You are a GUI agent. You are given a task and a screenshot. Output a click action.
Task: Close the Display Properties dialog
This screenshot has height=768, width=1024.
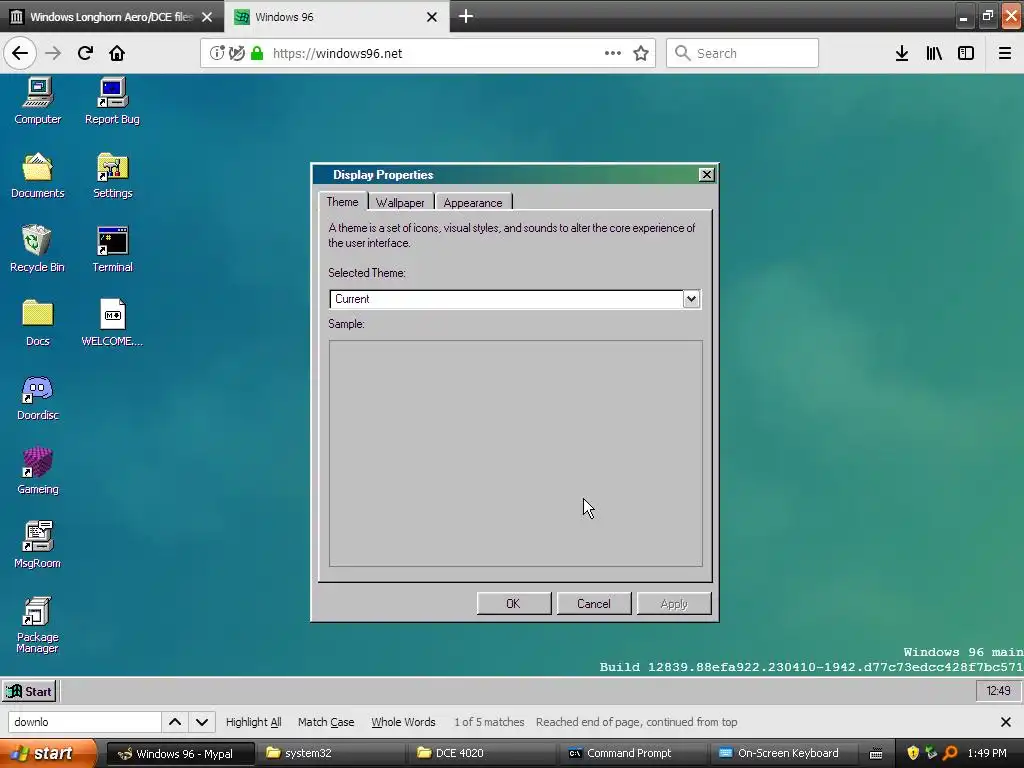click(x=706, y=174)
